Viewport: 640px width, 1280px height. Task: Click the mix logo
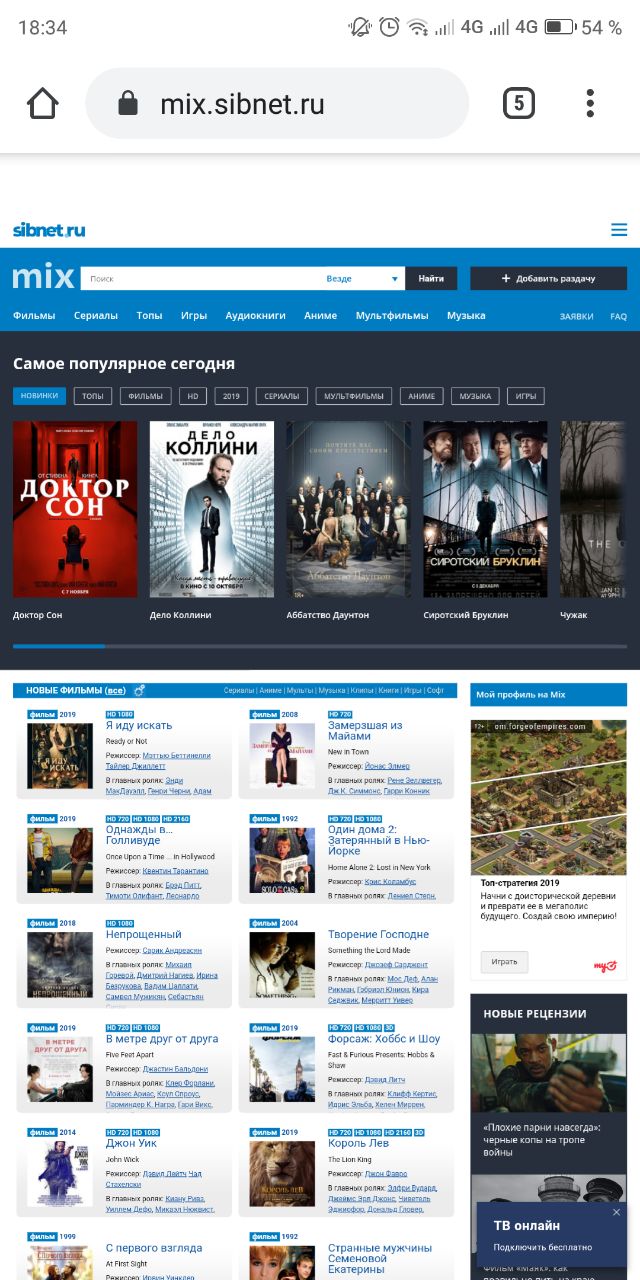click(x=43, y=277)
